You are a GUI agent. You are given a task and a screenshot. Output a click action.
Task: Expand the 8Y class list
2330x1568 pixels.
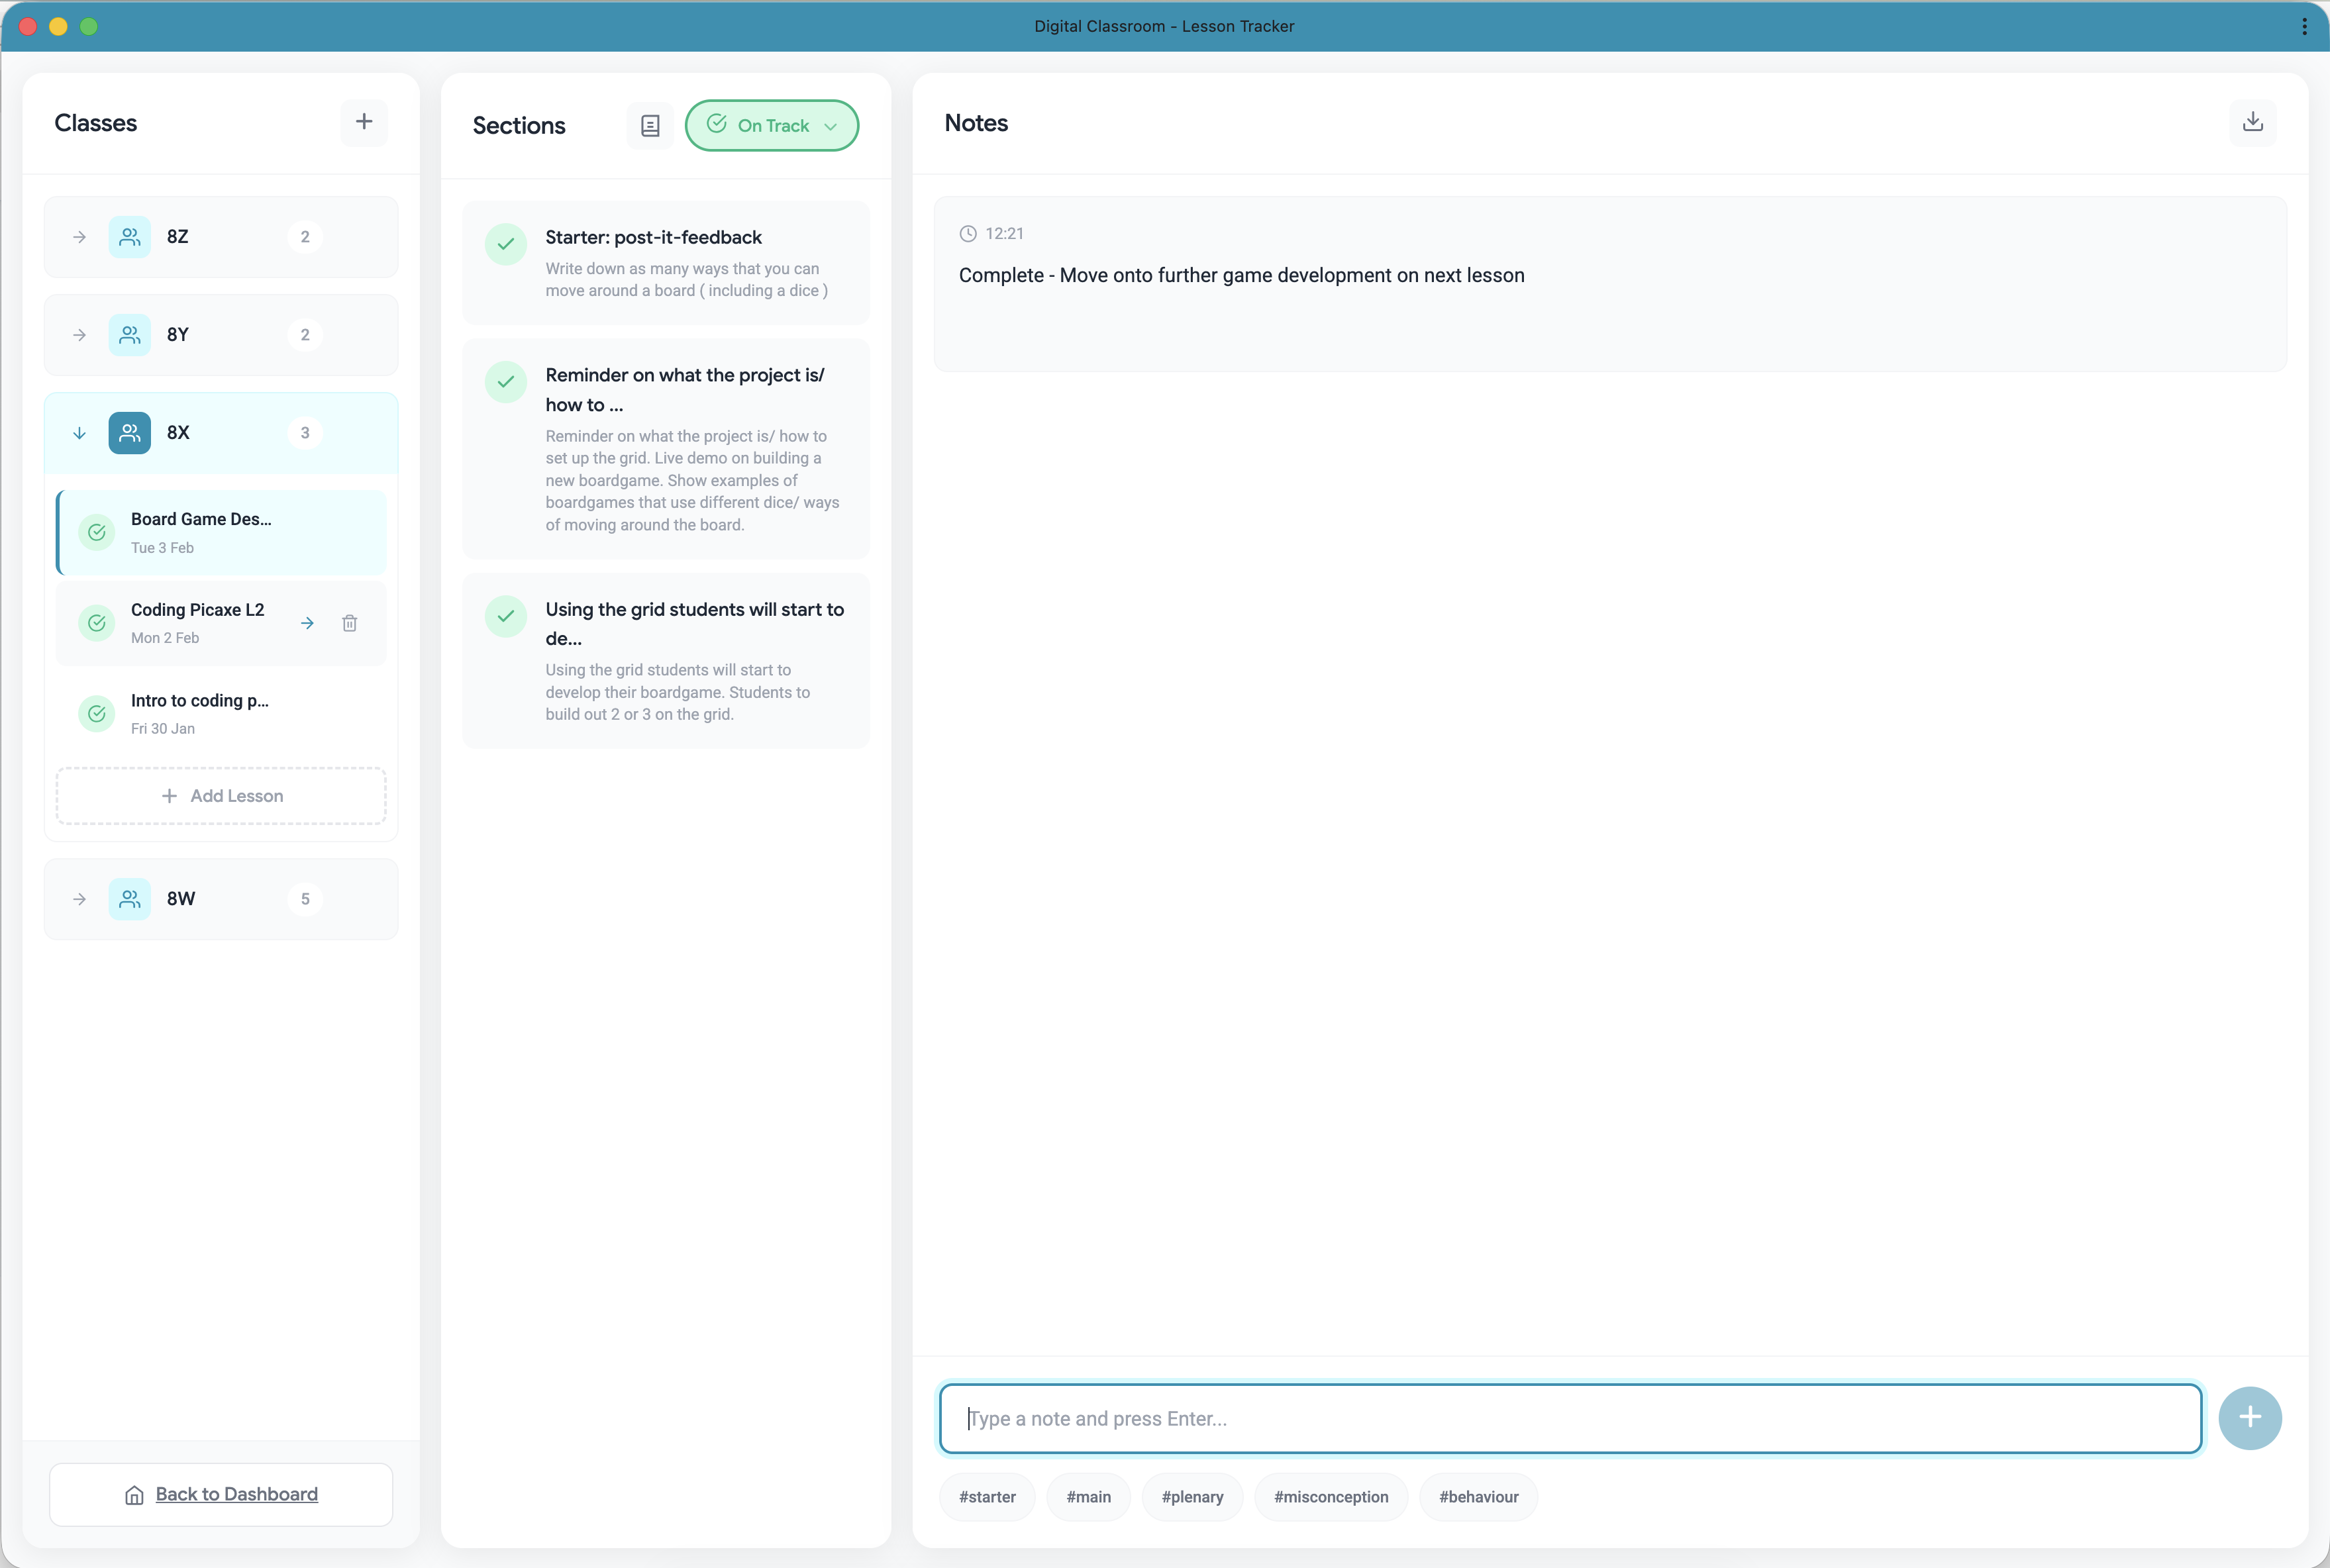[79, 335]
